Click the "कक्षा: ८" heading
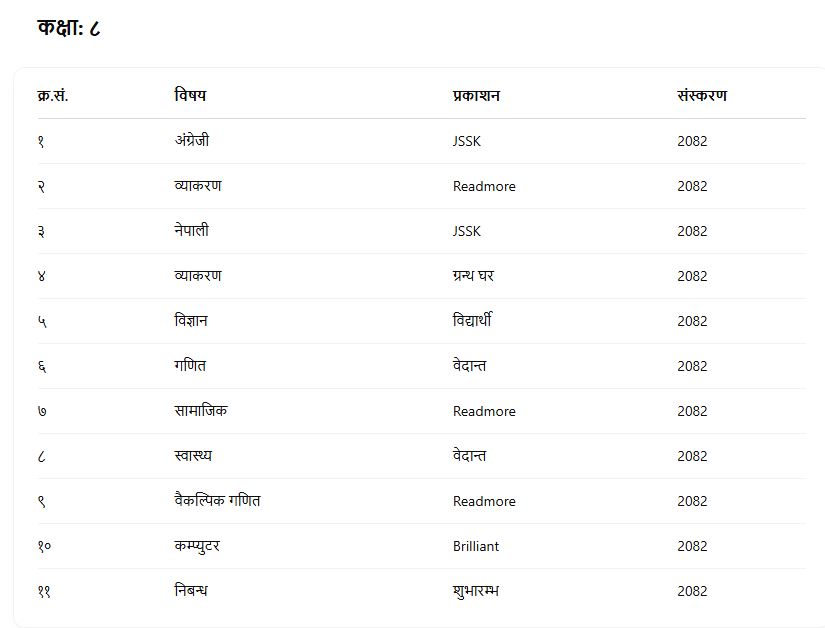The height and width of the screenshot is (628, 825). [69, 28]
